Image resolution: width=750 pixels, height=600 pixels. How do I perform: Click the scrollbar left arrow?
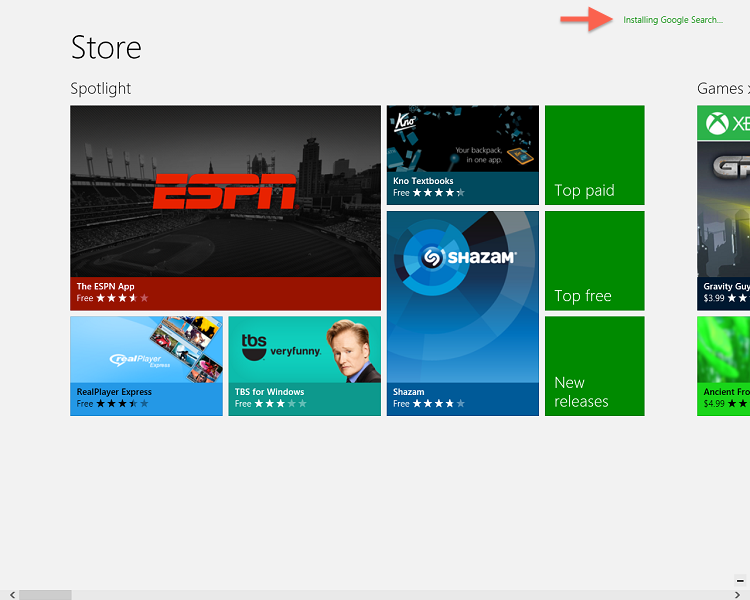6,595
